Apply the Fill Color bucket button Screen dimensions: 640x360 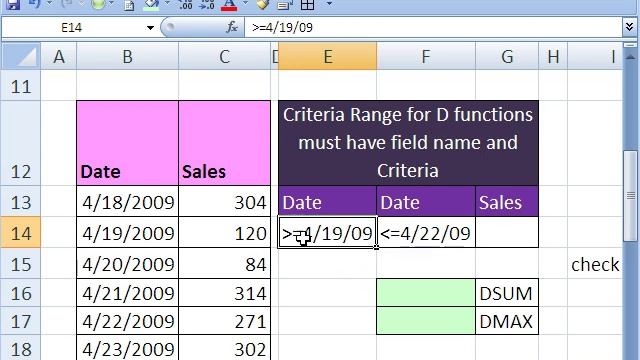click(x=151, y=4)
